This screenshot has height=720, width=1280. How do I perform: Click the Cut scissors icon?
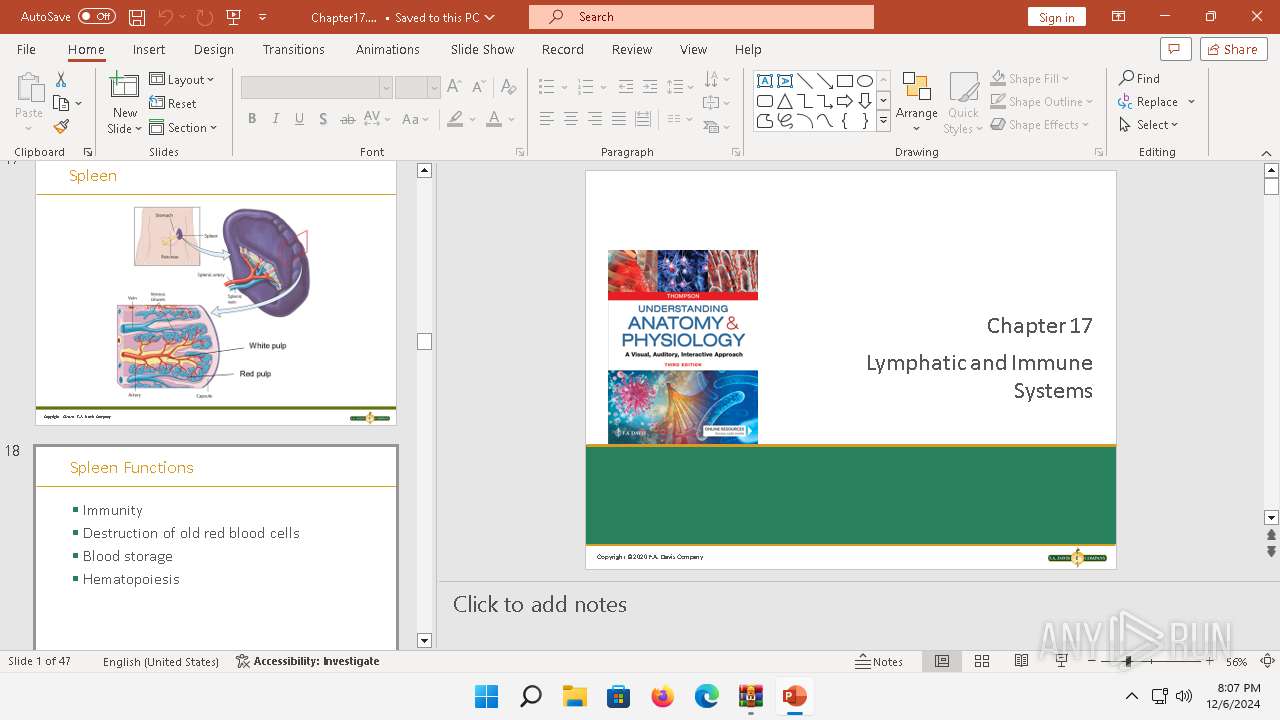point(61,79)
